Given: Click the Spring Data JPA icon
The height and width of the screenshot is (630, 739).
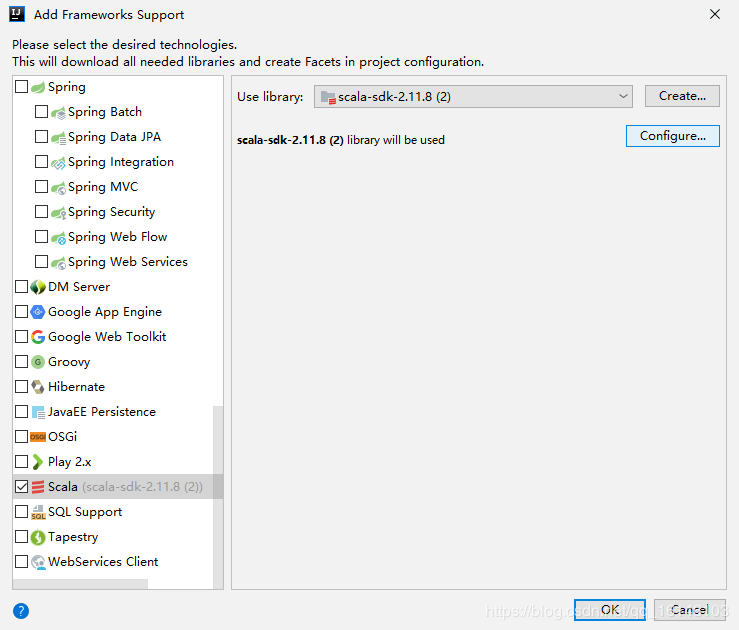Looking at the screenshot, I should point(58,138).
